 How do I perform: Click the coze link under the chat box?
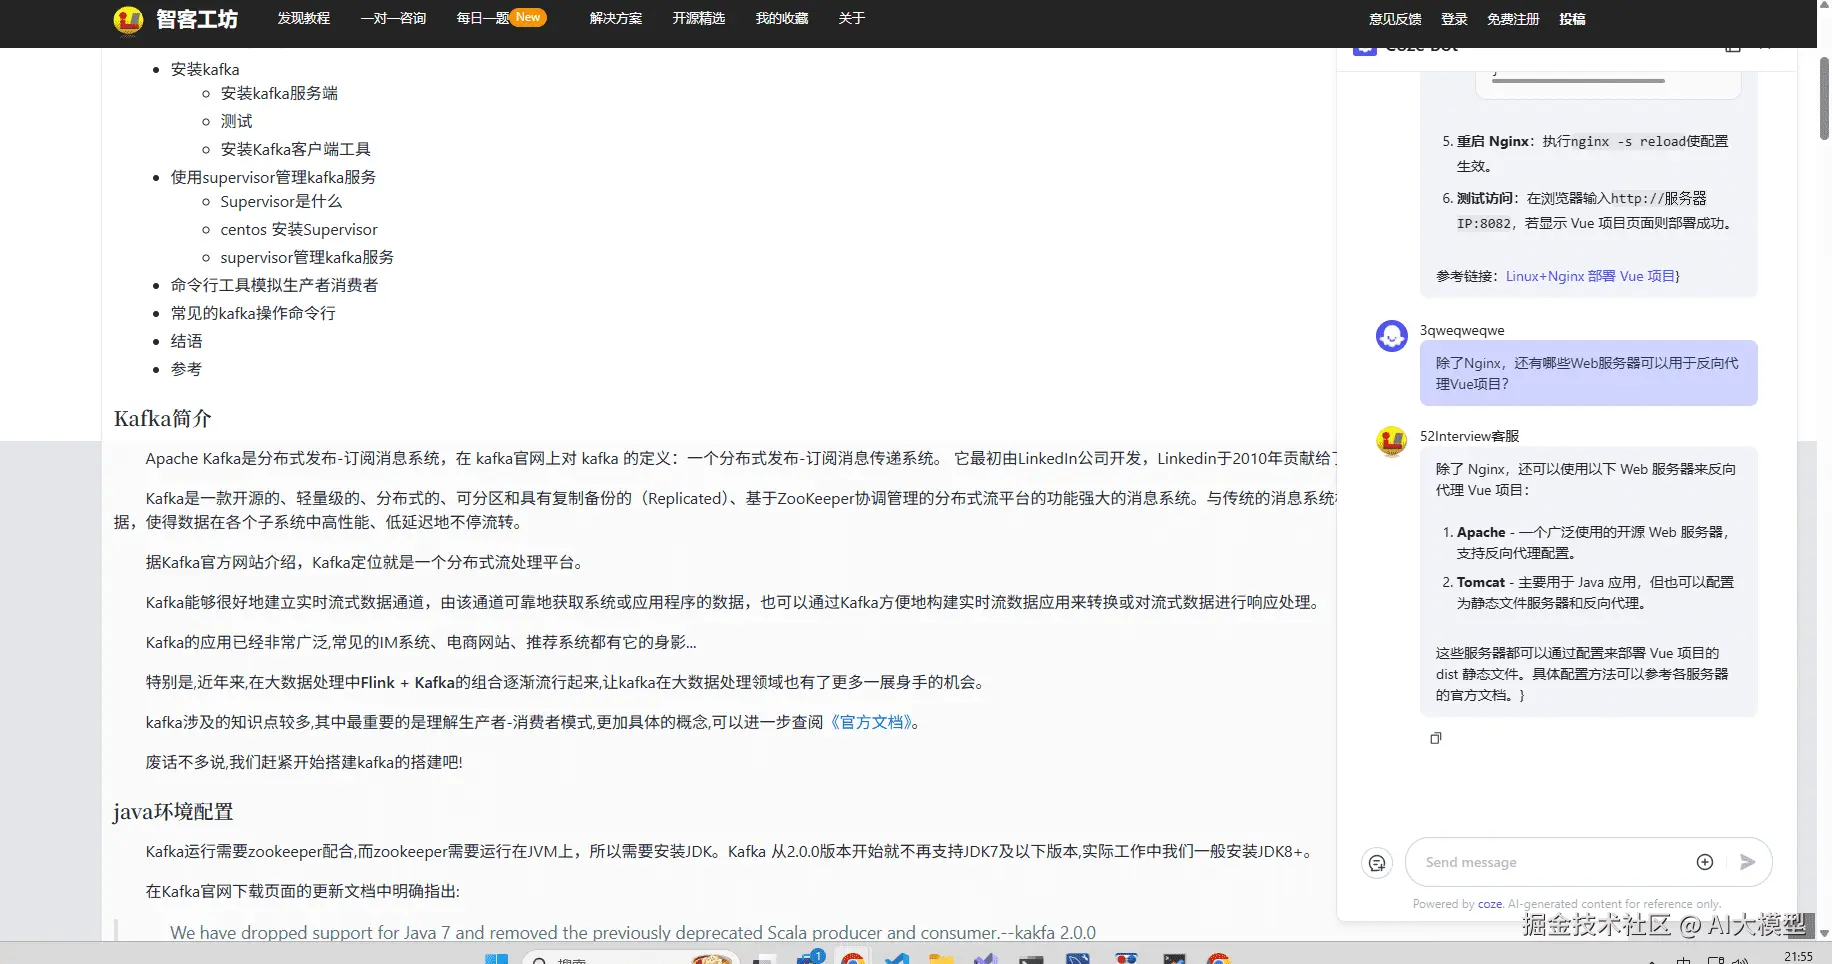(1490, 904)
